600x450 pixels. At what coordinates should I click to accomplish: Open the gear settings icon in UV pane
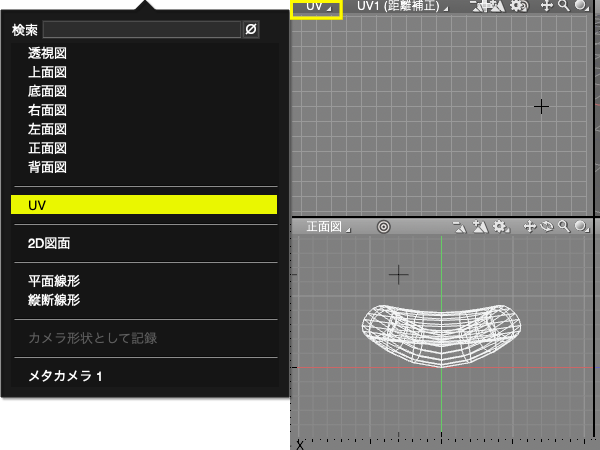click(x=517, y=6)
